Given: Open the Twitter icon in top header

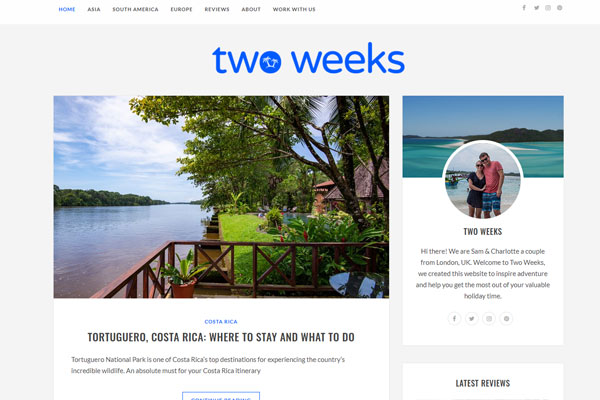Looking at the screenshot, I should pos(536,8).
